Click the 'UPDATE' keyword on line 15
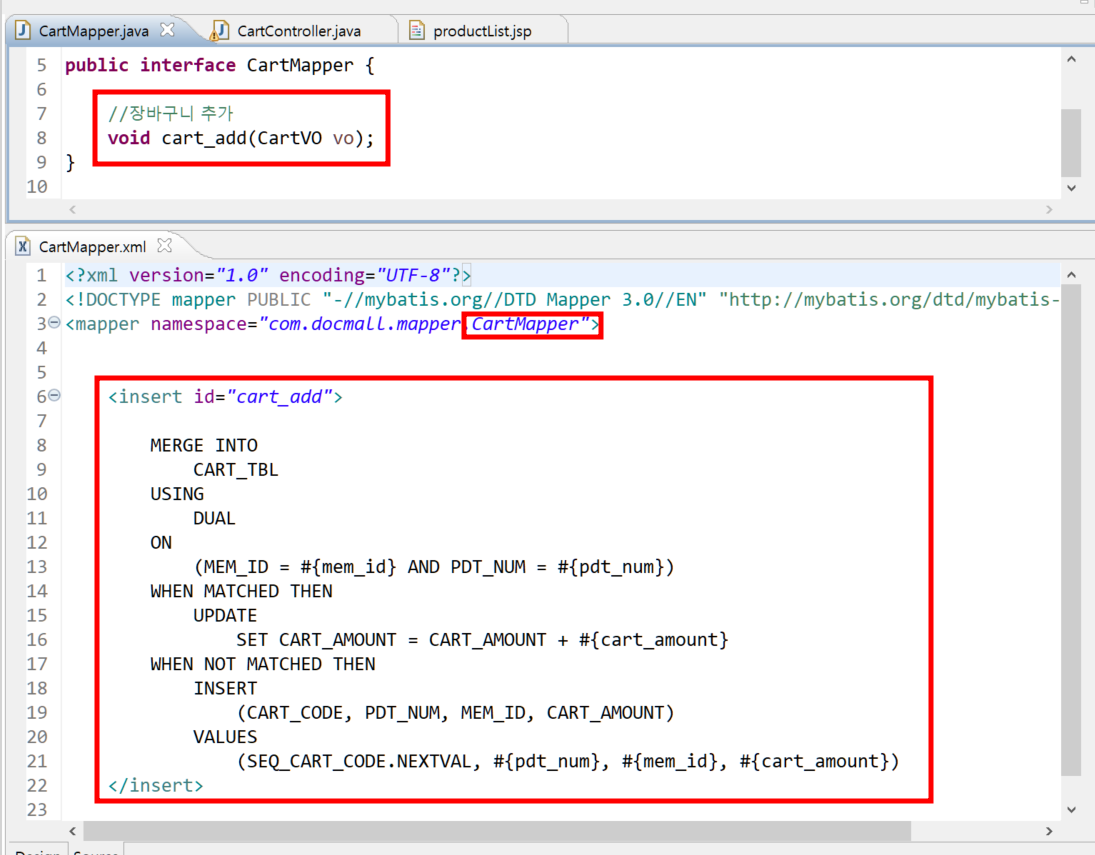This screenshot has width=1095, height=855. coord(225,615)
